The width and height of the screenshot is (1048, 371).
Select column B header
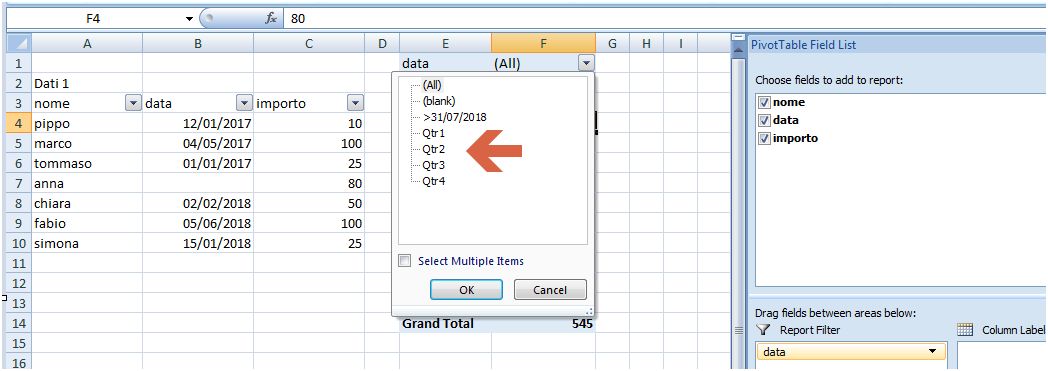pyautogui.click(x=198, y=44)
